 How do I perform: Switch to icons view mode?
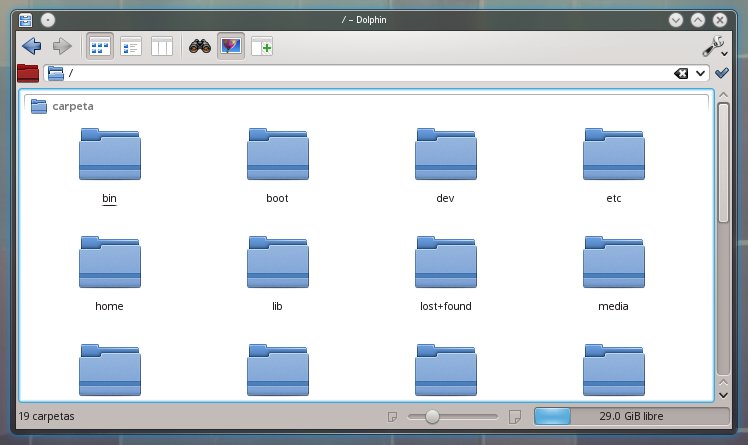(x=100, y=46)
